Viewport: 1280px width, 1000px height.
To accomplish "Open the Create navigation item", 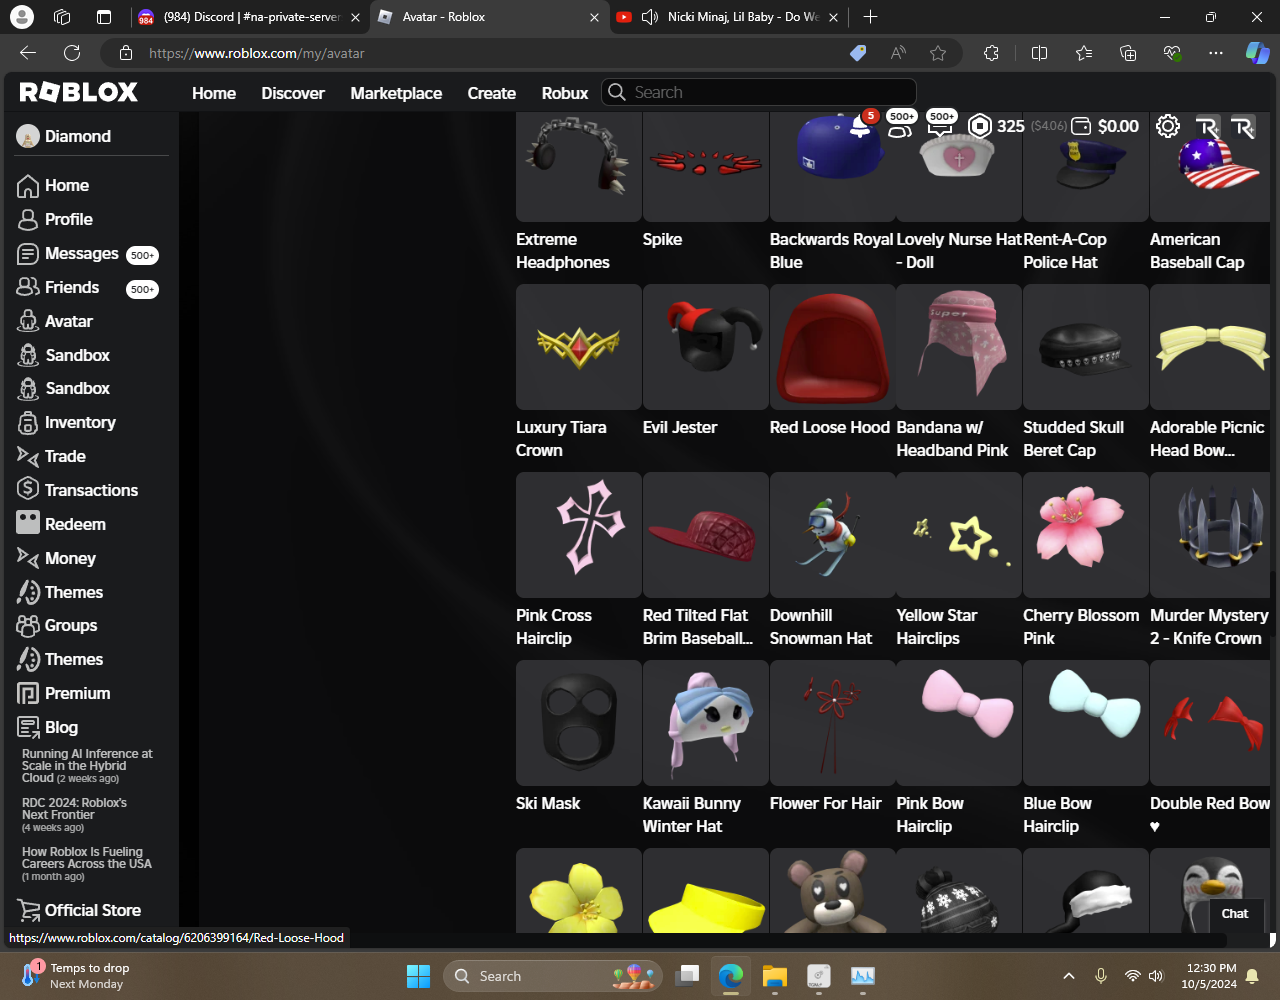I will coord(492,93).
